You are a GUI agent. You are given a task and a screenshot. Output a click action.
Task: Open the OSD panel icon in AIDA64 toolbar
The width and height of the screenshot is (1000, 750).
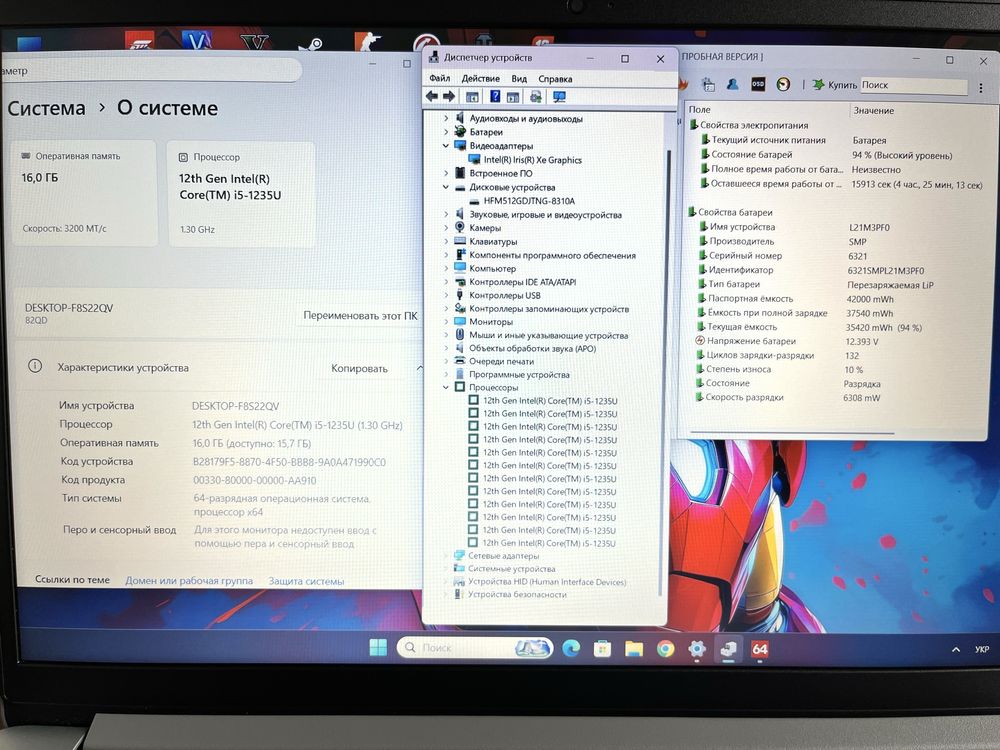tap(758, 84)
